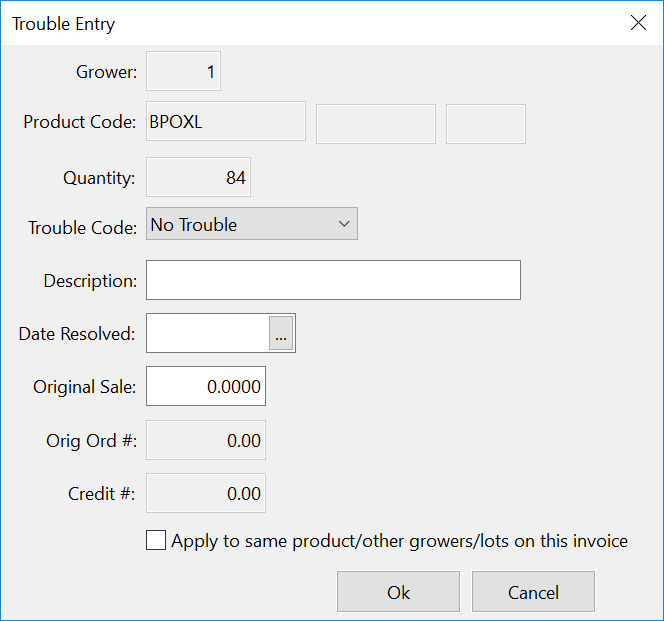The image size is (664, 621).
Task: Select the Original Sale amount field
Action: (x=206, y=387)
